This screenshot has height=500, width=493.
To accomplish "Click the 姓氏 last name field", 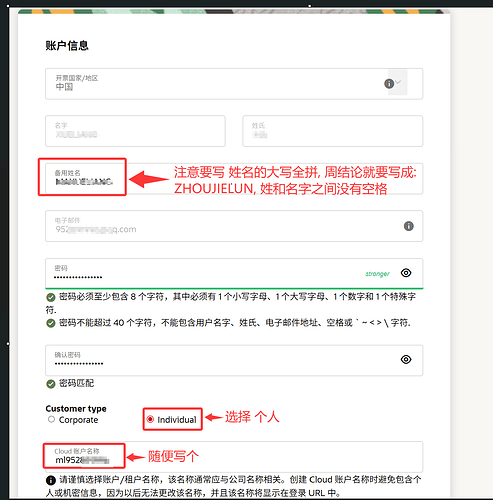I will click(x=333, y=131).
